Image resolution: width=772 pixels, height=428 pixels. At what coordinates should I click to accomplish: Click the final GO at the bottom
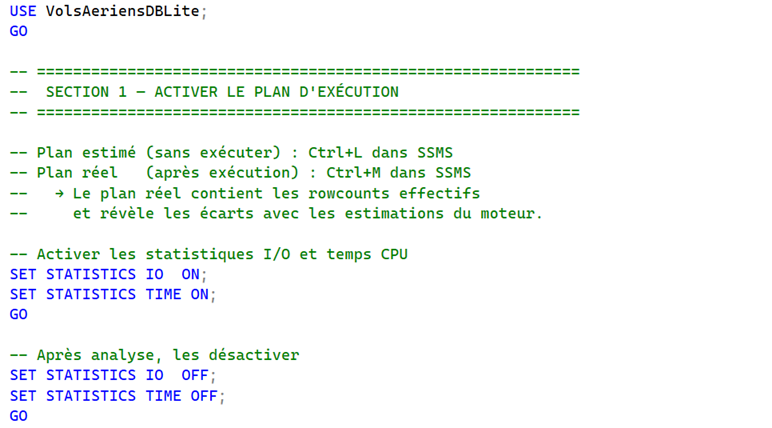click(19, 416)
